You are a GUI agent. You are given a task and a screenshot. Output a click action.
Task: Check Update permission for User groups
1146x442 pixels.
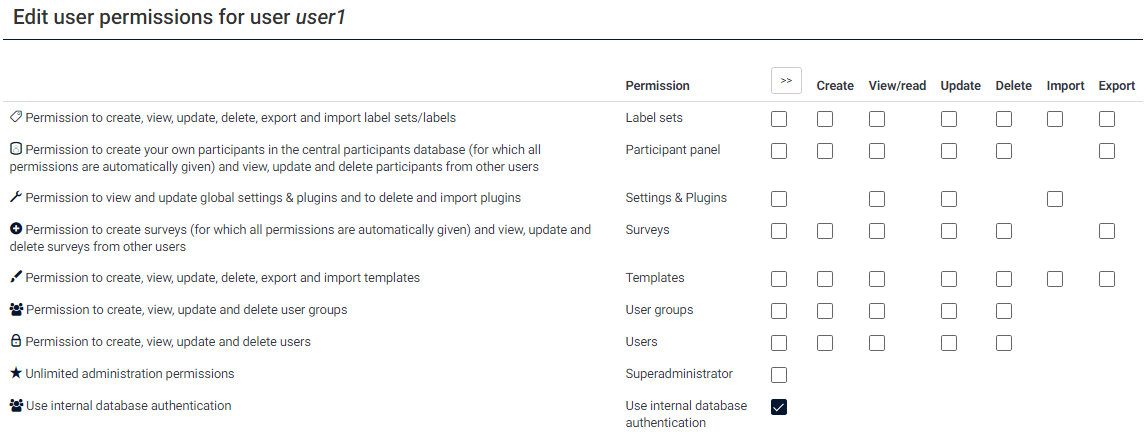pos(949,311)
